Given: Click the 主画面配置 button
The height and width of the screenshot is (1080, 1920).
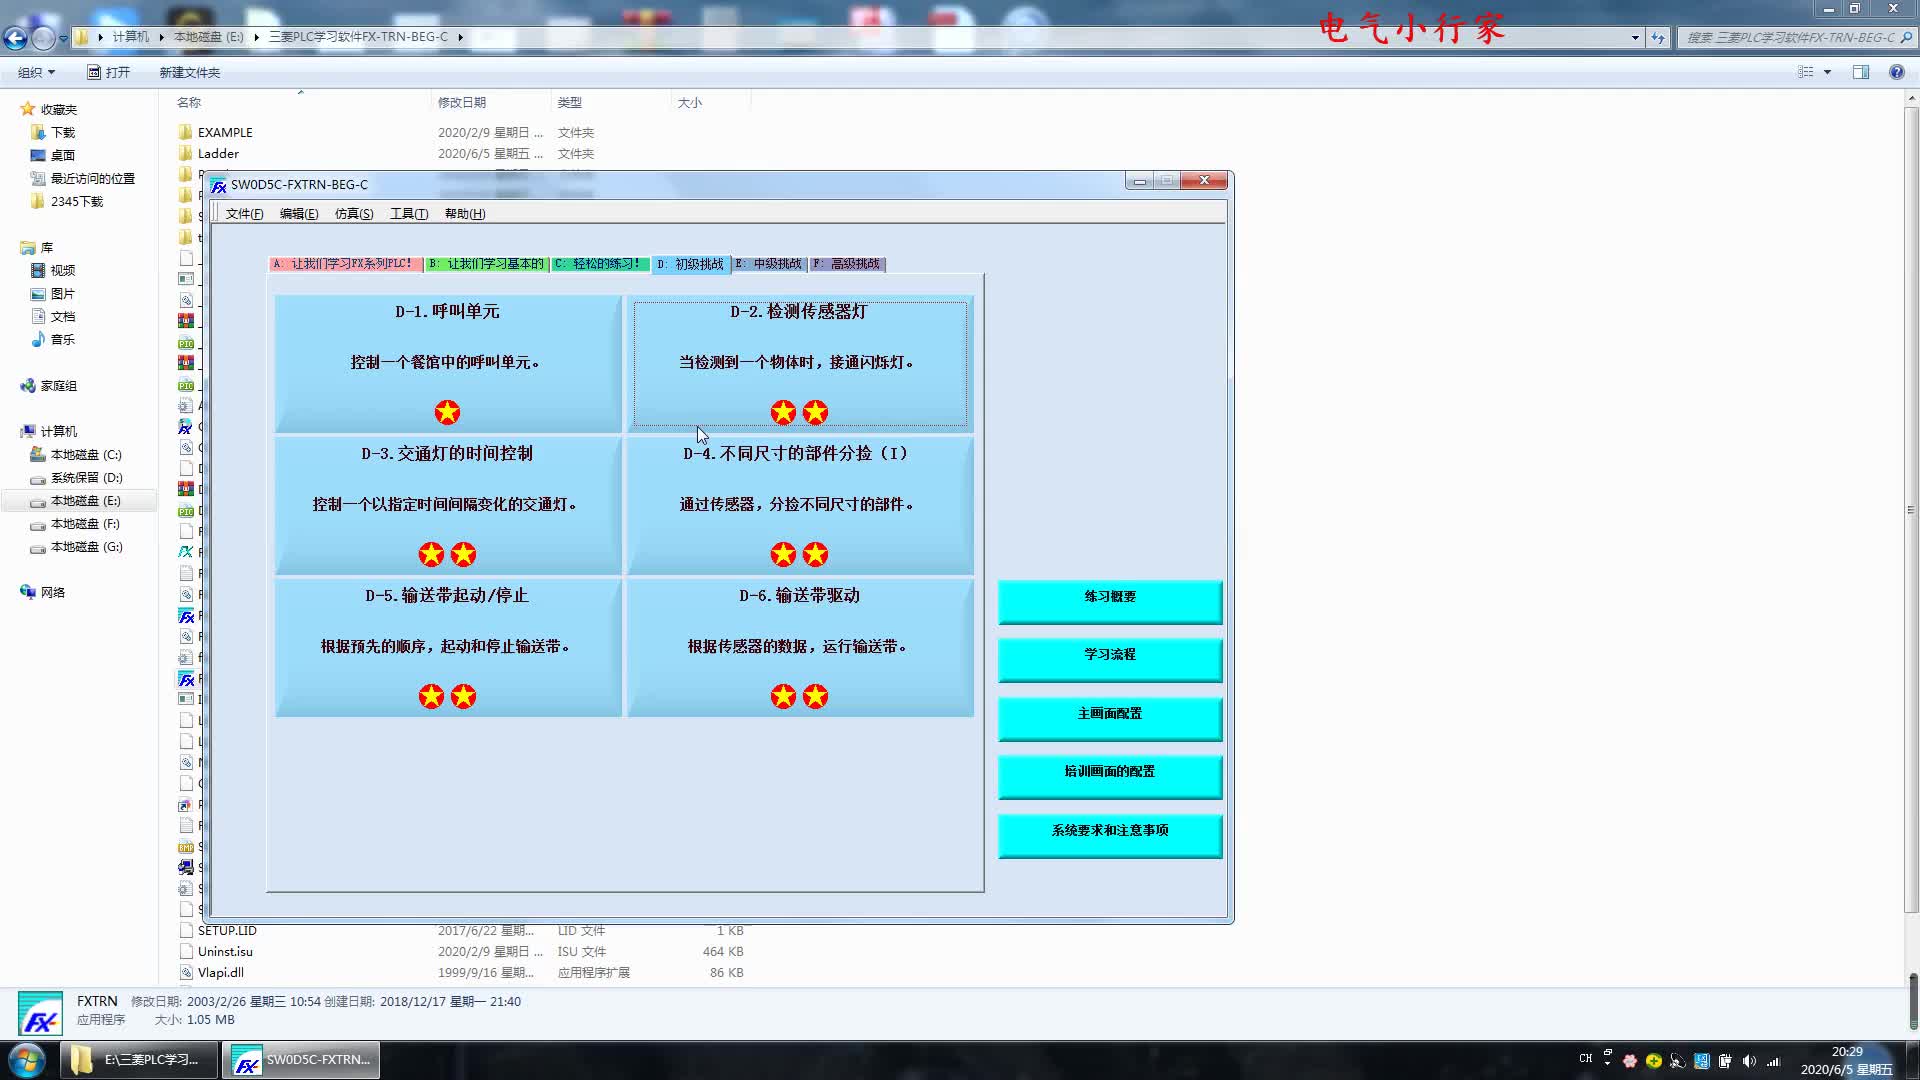Looking at the screenshot, I should pos(1110,718).
